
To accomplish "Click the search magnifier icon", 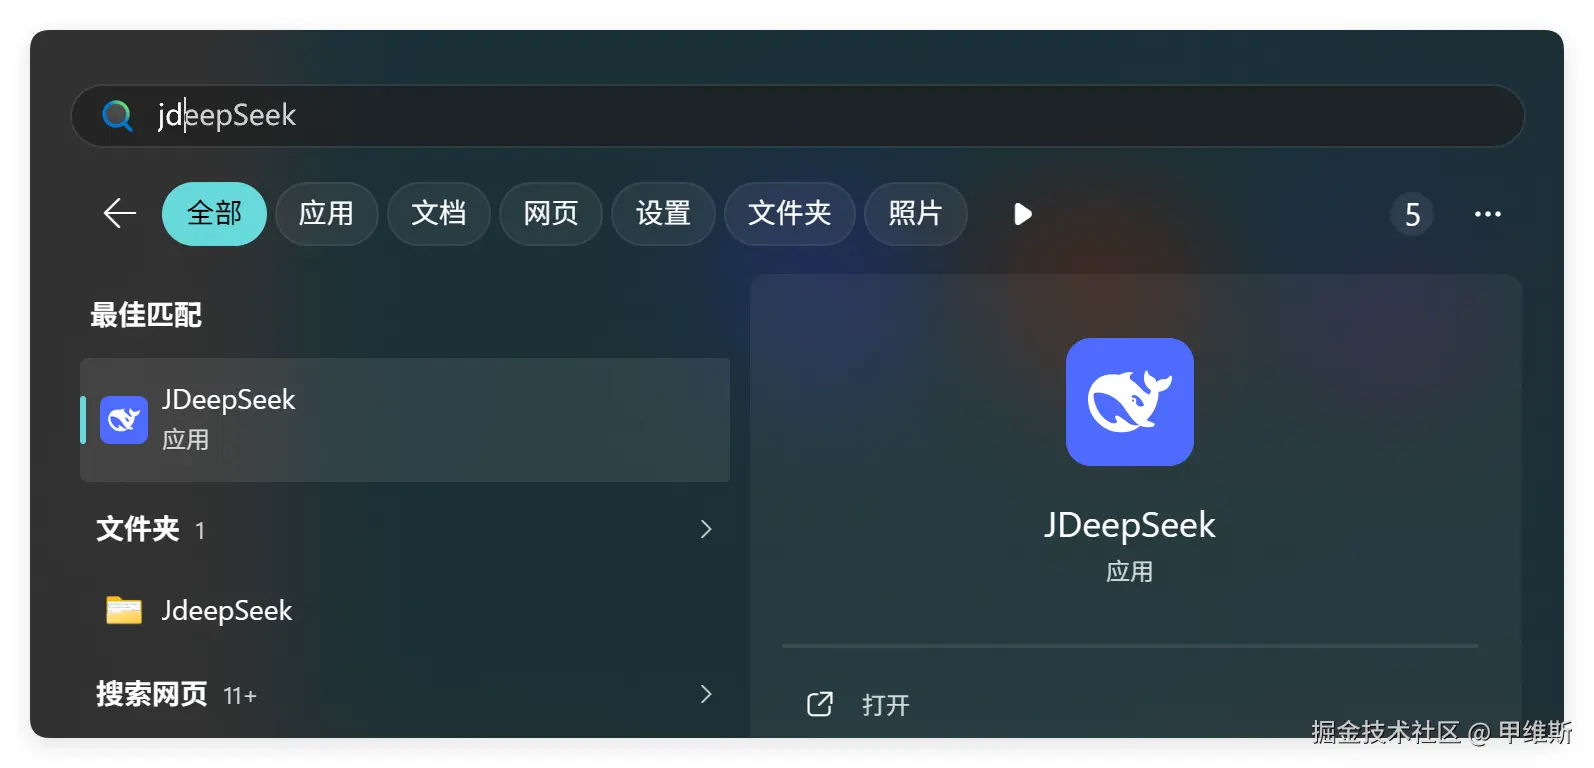I will [x=118, y=116].
